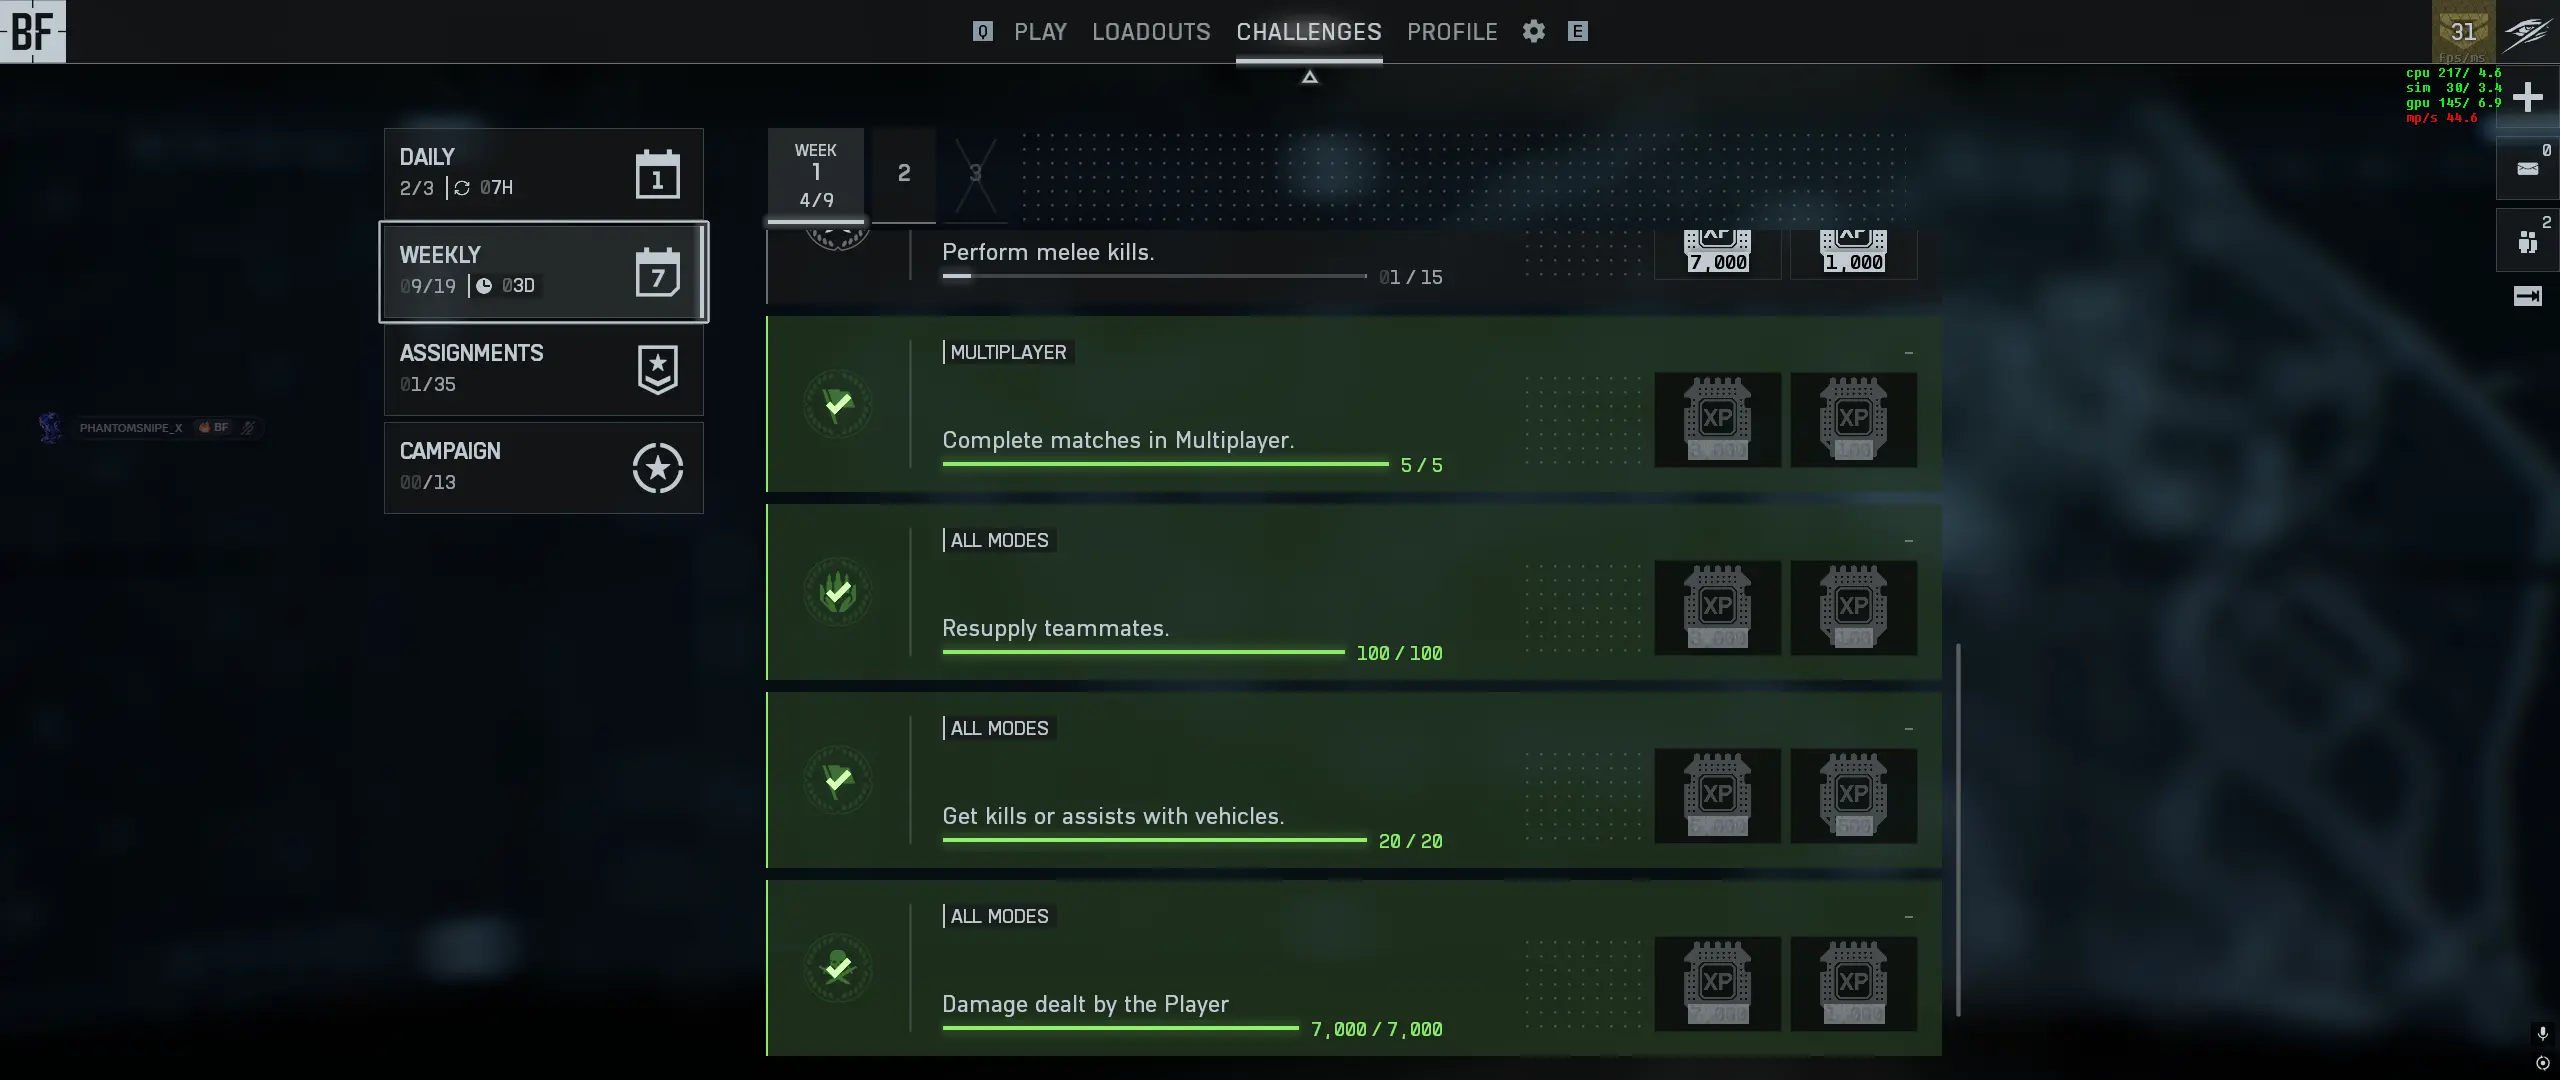The height and width of the screenshot is (1080, 2560).
Task: Open the Profile menu
Action: tap(1452, 32)
